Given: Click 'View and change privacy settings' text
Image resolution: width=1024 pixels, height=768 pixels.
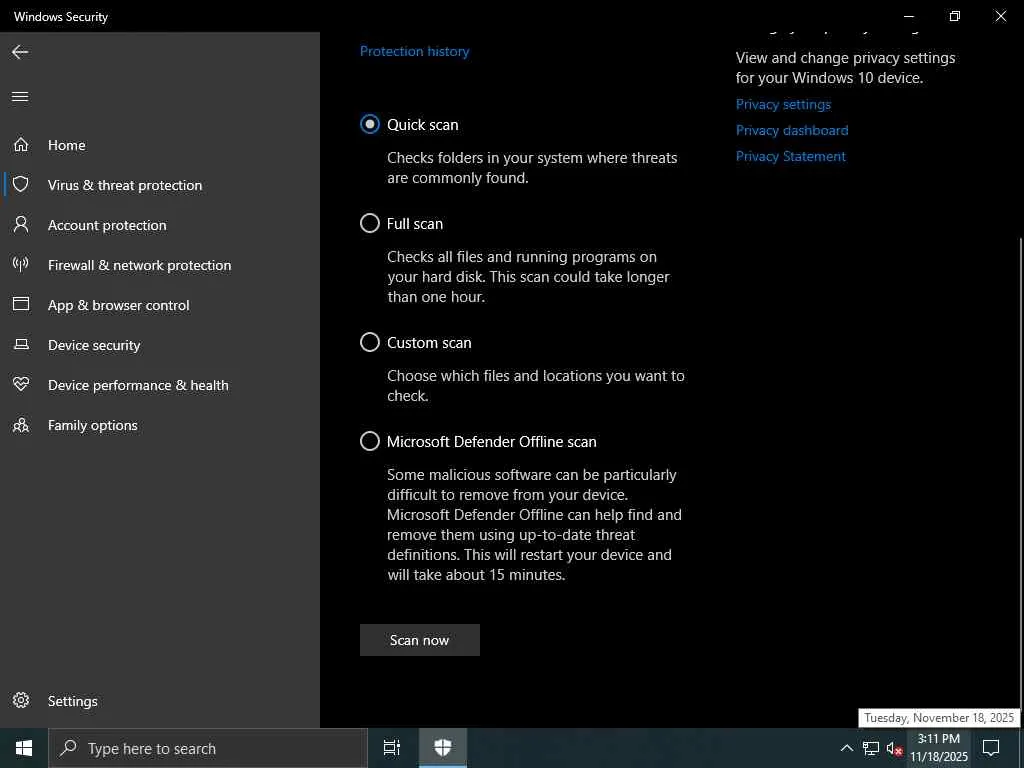Looking at the screenshot, I should tap(845, 57).
